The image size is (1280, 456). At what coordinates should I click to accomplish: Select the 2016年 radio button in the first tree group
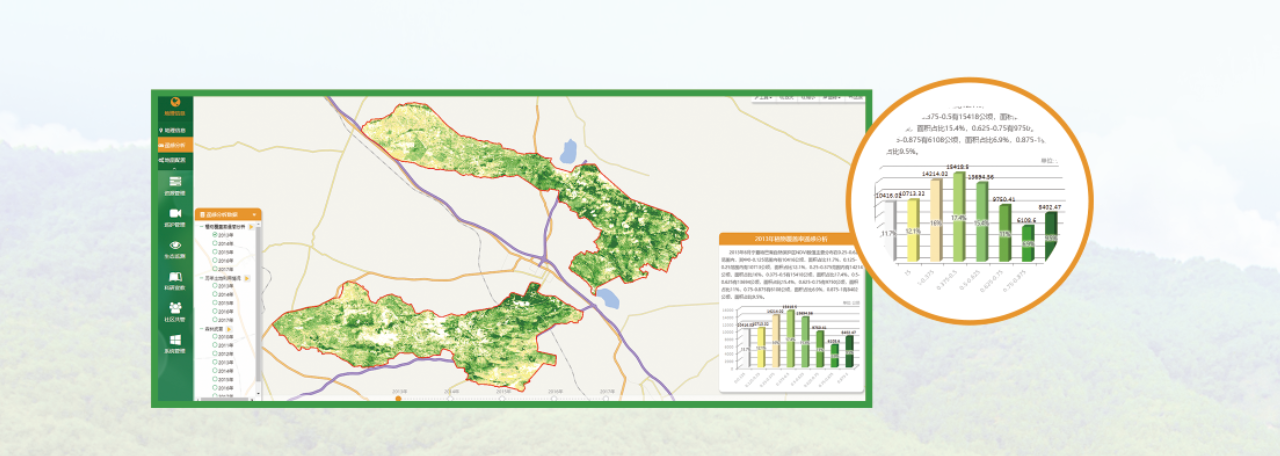point(215,260)
